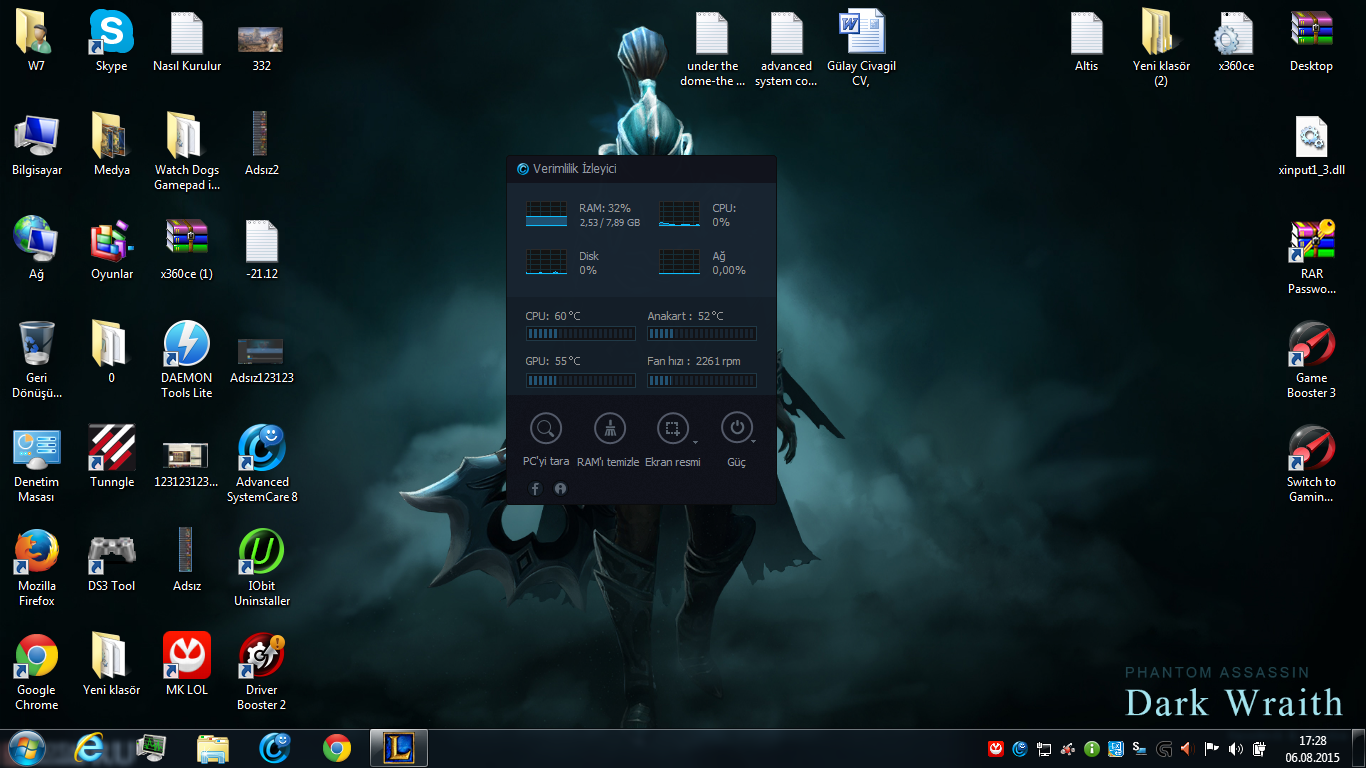Open Chrome from the taskbar

click(337, 748)
